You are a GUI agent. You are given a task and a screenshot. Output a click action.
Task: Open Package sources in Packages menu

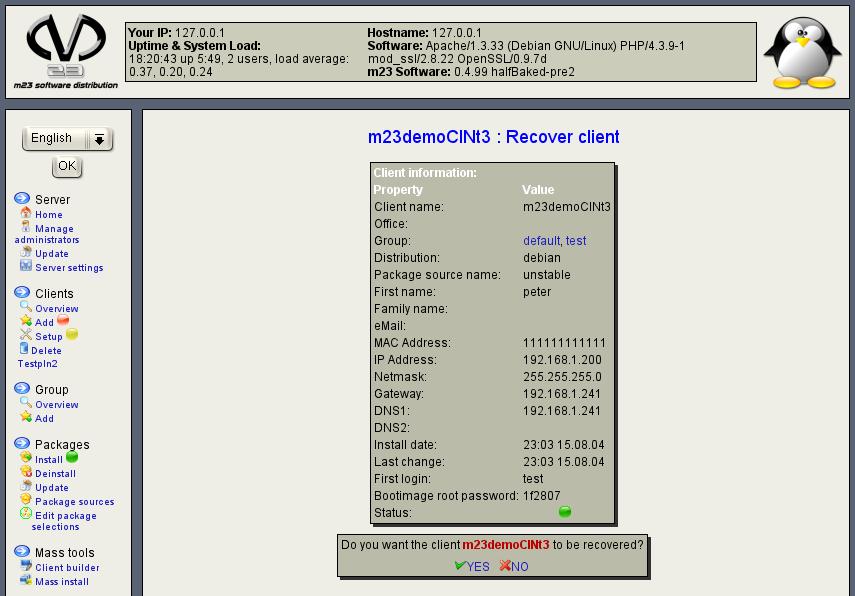point(74,502)
